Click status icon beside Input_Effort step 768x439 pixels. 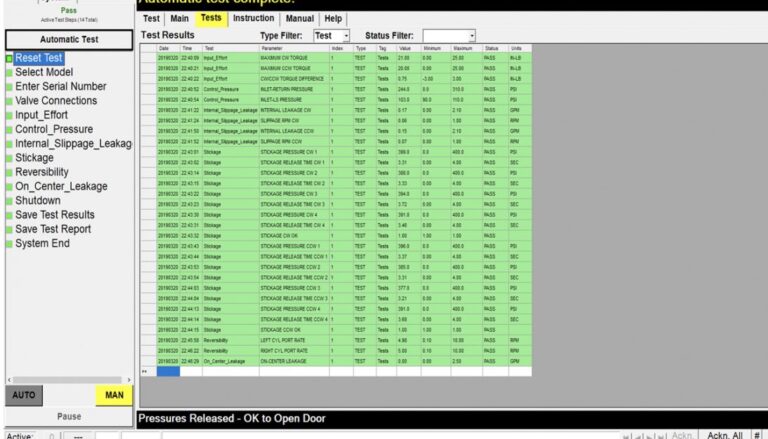9,115
